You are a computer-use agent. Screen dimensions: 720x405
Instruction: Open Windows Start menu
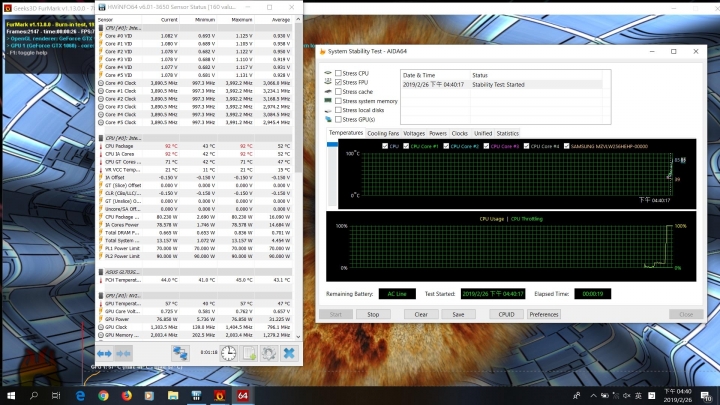11,395
